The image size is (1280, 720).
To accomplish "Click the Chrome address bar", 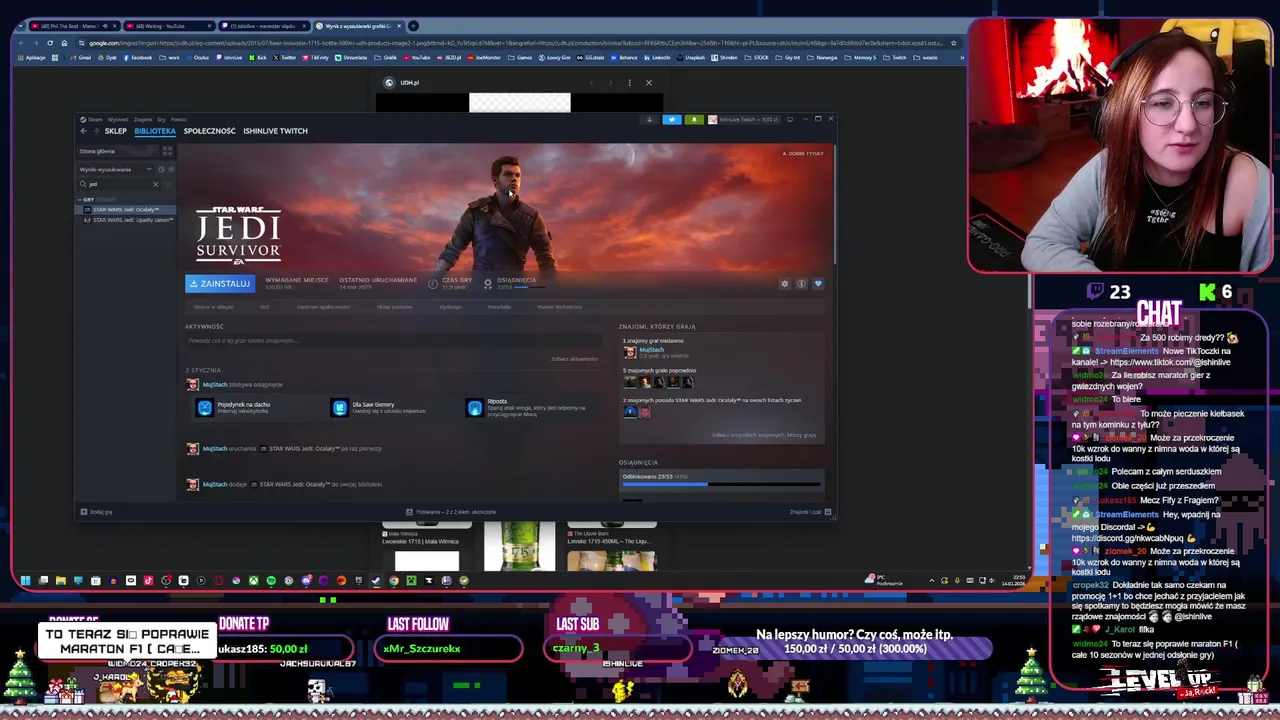I will point(515,43).
